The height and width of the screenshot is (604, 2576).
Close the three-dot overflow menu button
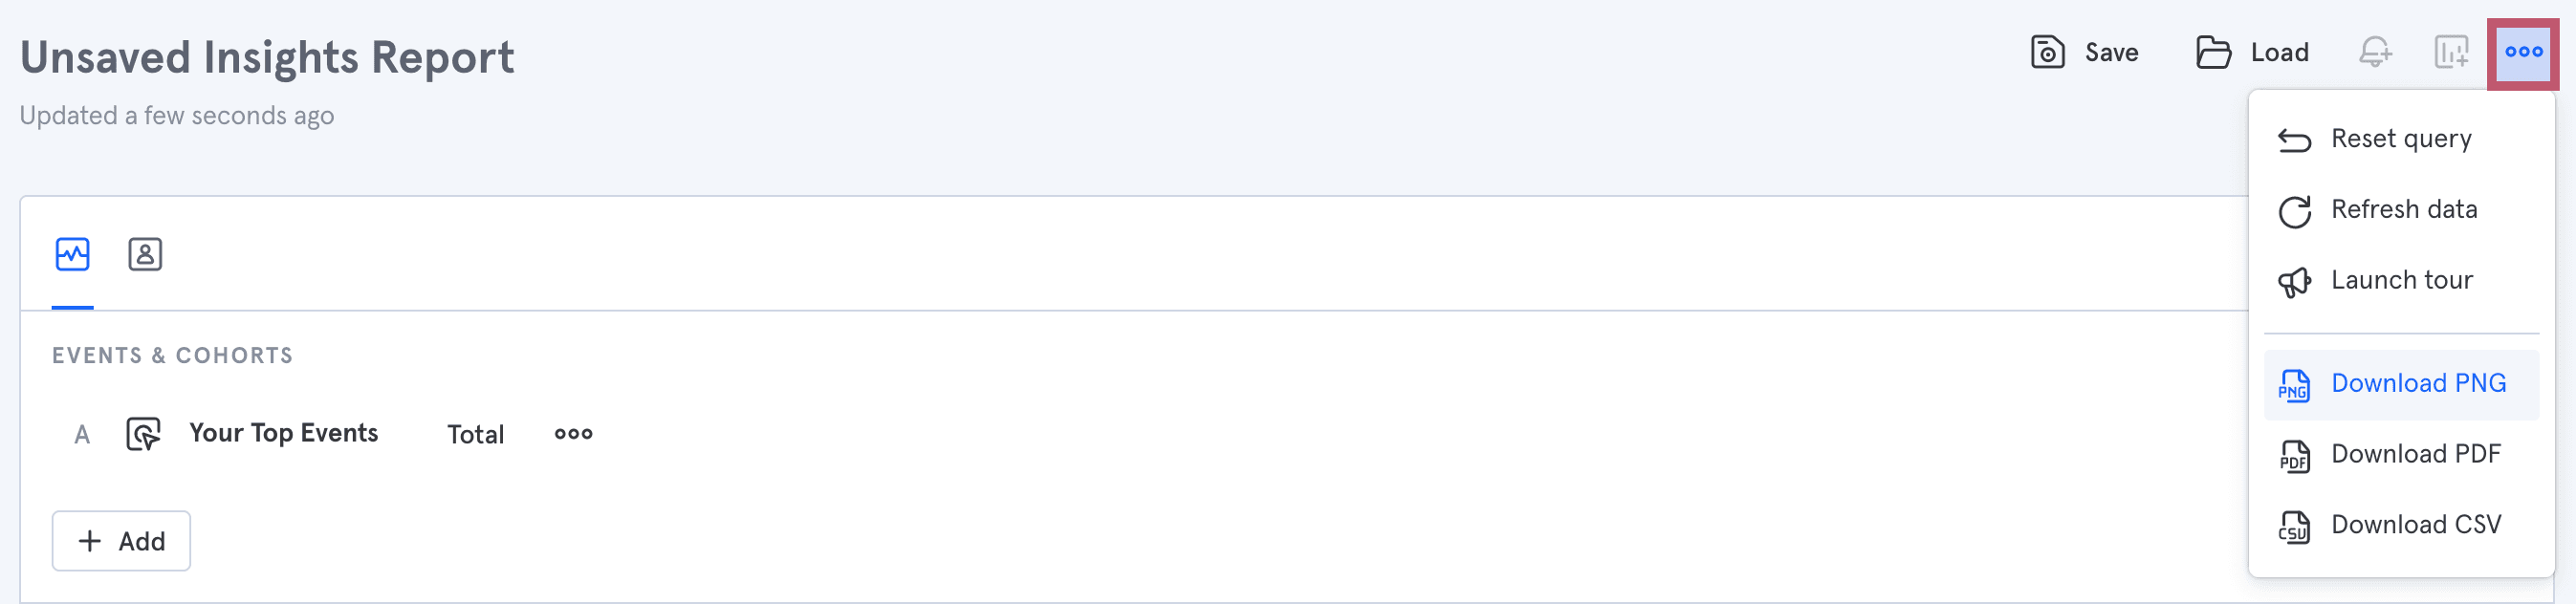2523,52
